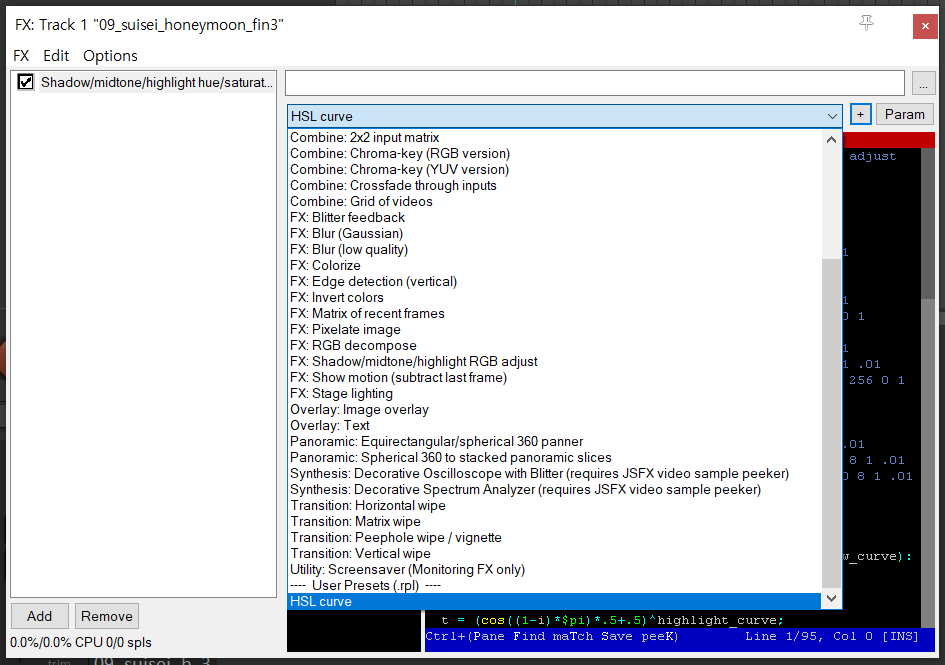This screenshot has height=665, width=945.
Task: Collapse the HSL curve preset dropdown
Action: click(832, 116)
